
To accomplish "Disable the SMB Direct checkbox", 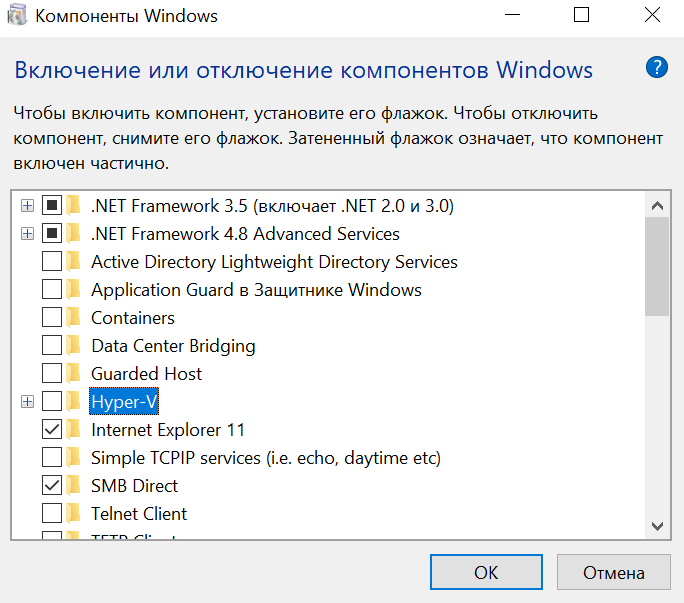I will 51,486.
